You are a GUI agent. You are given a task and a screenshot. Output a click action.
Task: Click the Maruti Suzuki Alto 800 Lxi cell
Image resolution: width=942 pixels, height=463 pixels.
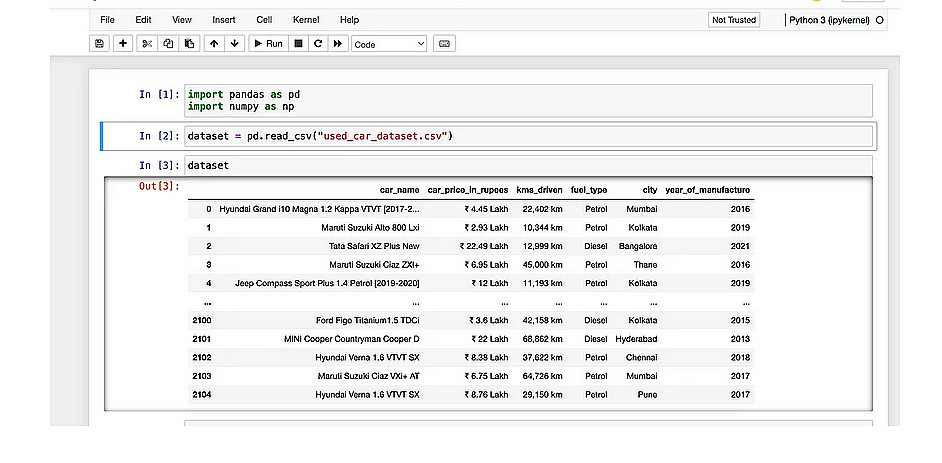click(370, 228)
